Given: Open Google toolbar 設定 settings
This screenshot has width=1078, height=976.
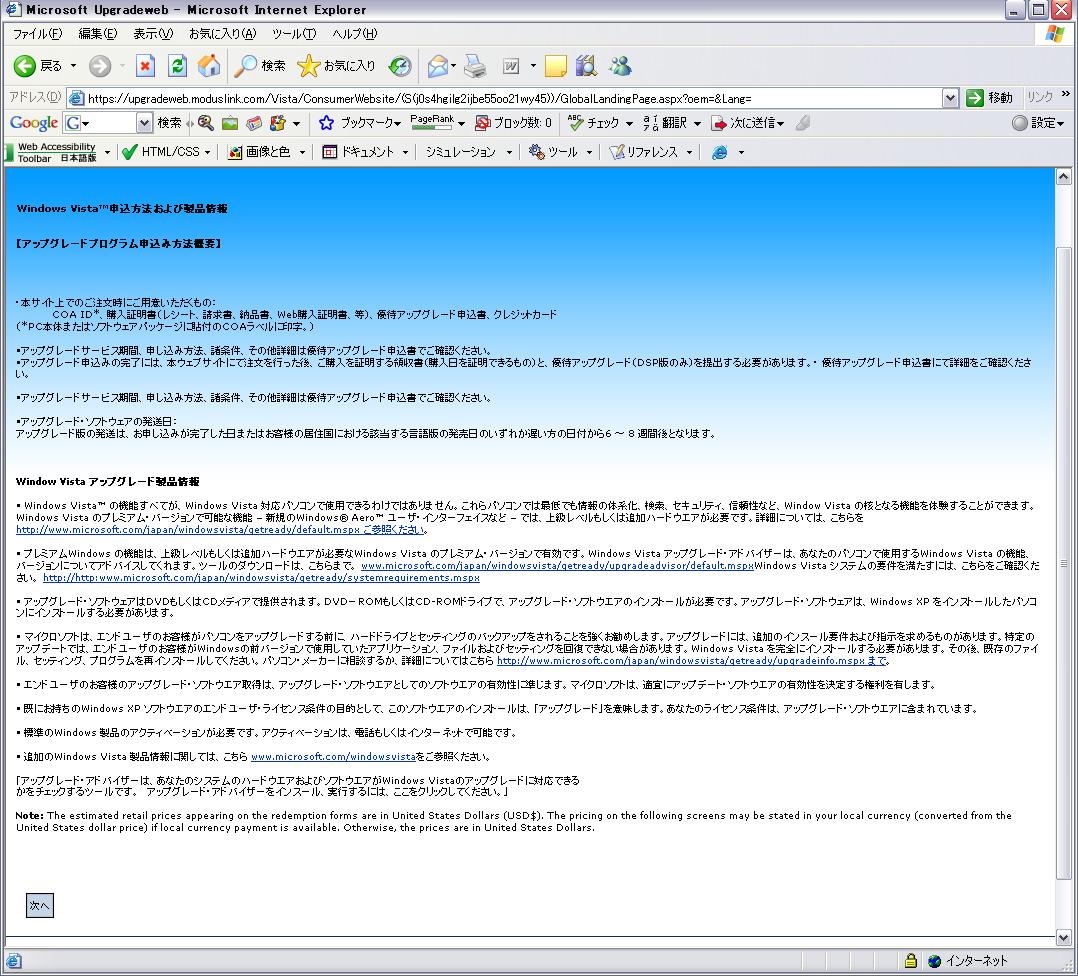Looking at the screenshot, I should pyautogui.click(x=1037, y=123).
